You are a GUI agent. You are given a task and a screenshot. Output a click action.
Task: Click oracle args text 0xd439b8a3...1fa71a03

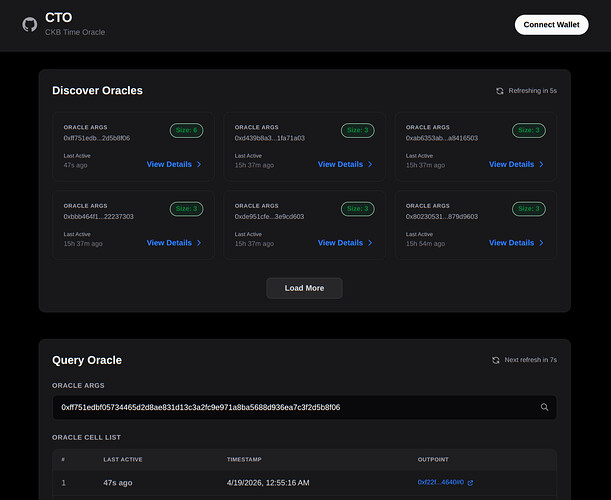(270, 138)
